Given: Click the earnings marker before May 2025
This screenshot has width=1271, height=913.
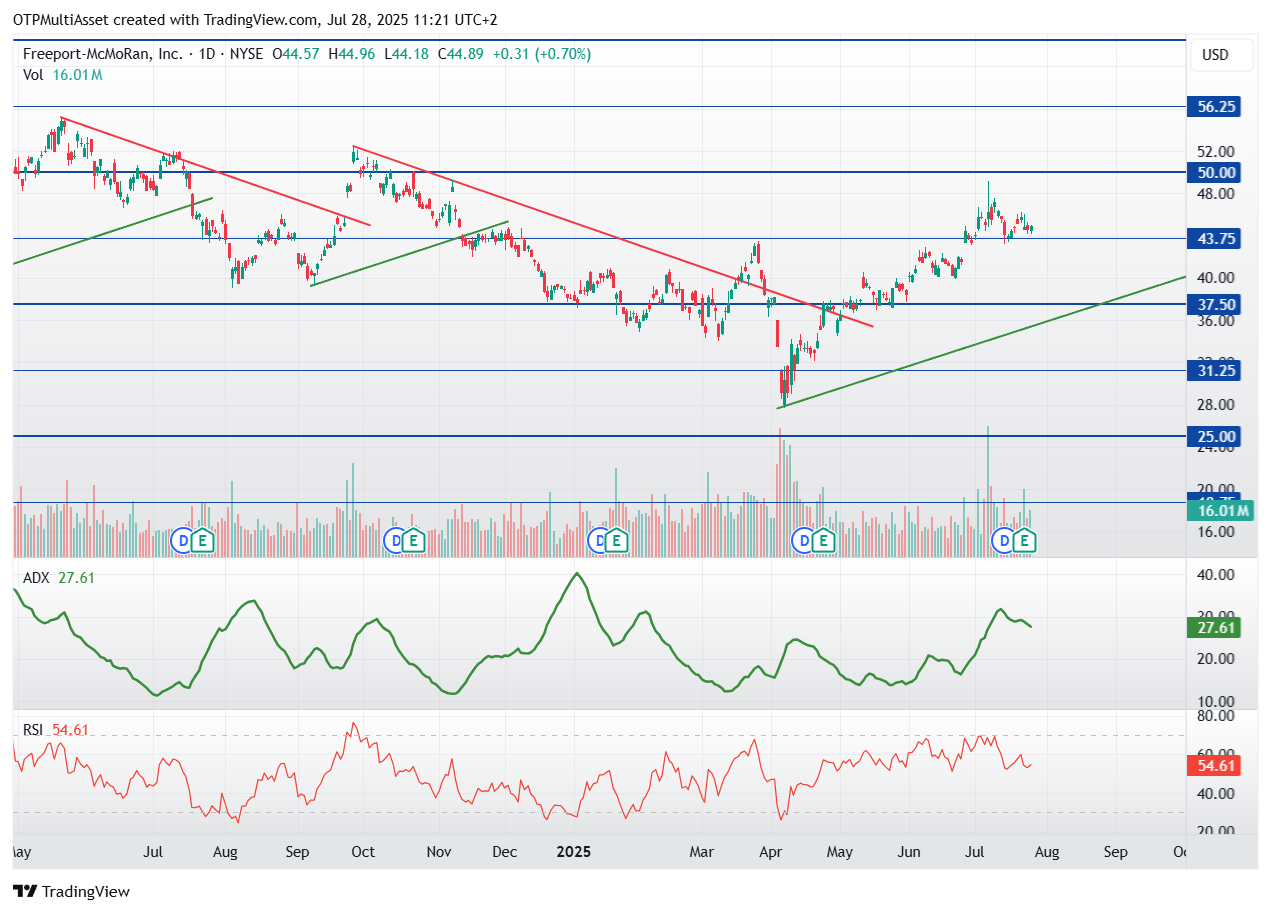Looking at the screenshot, I should [823, 541].
